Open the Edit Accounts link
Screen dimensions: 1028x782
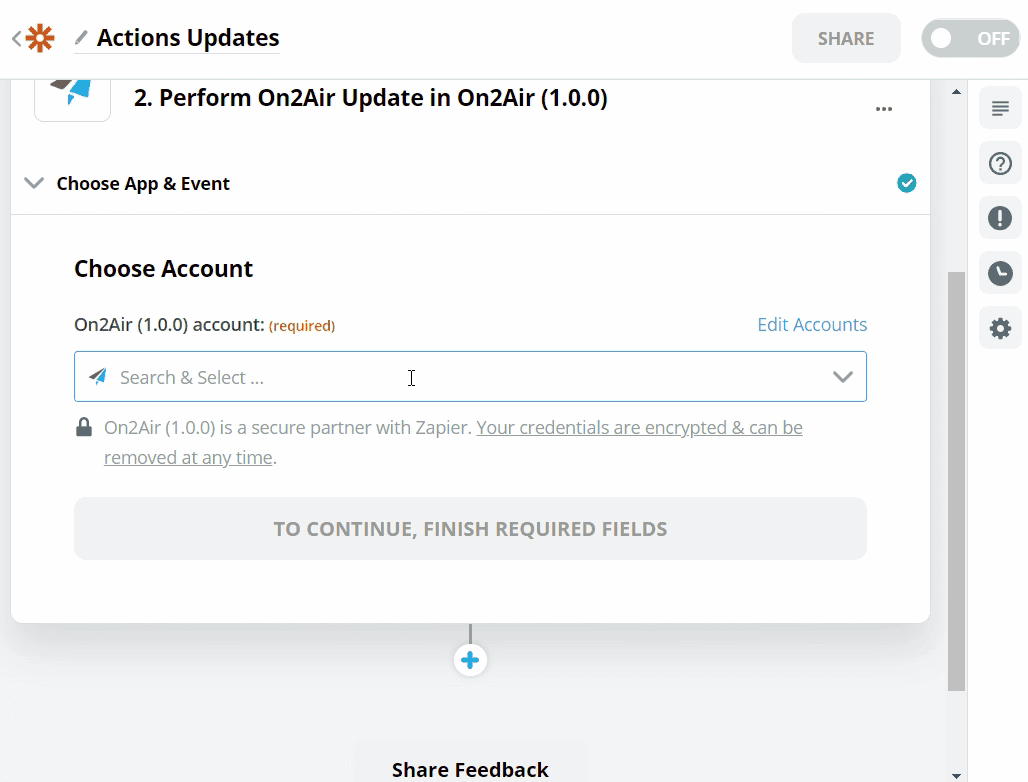[x=812, y=325]
